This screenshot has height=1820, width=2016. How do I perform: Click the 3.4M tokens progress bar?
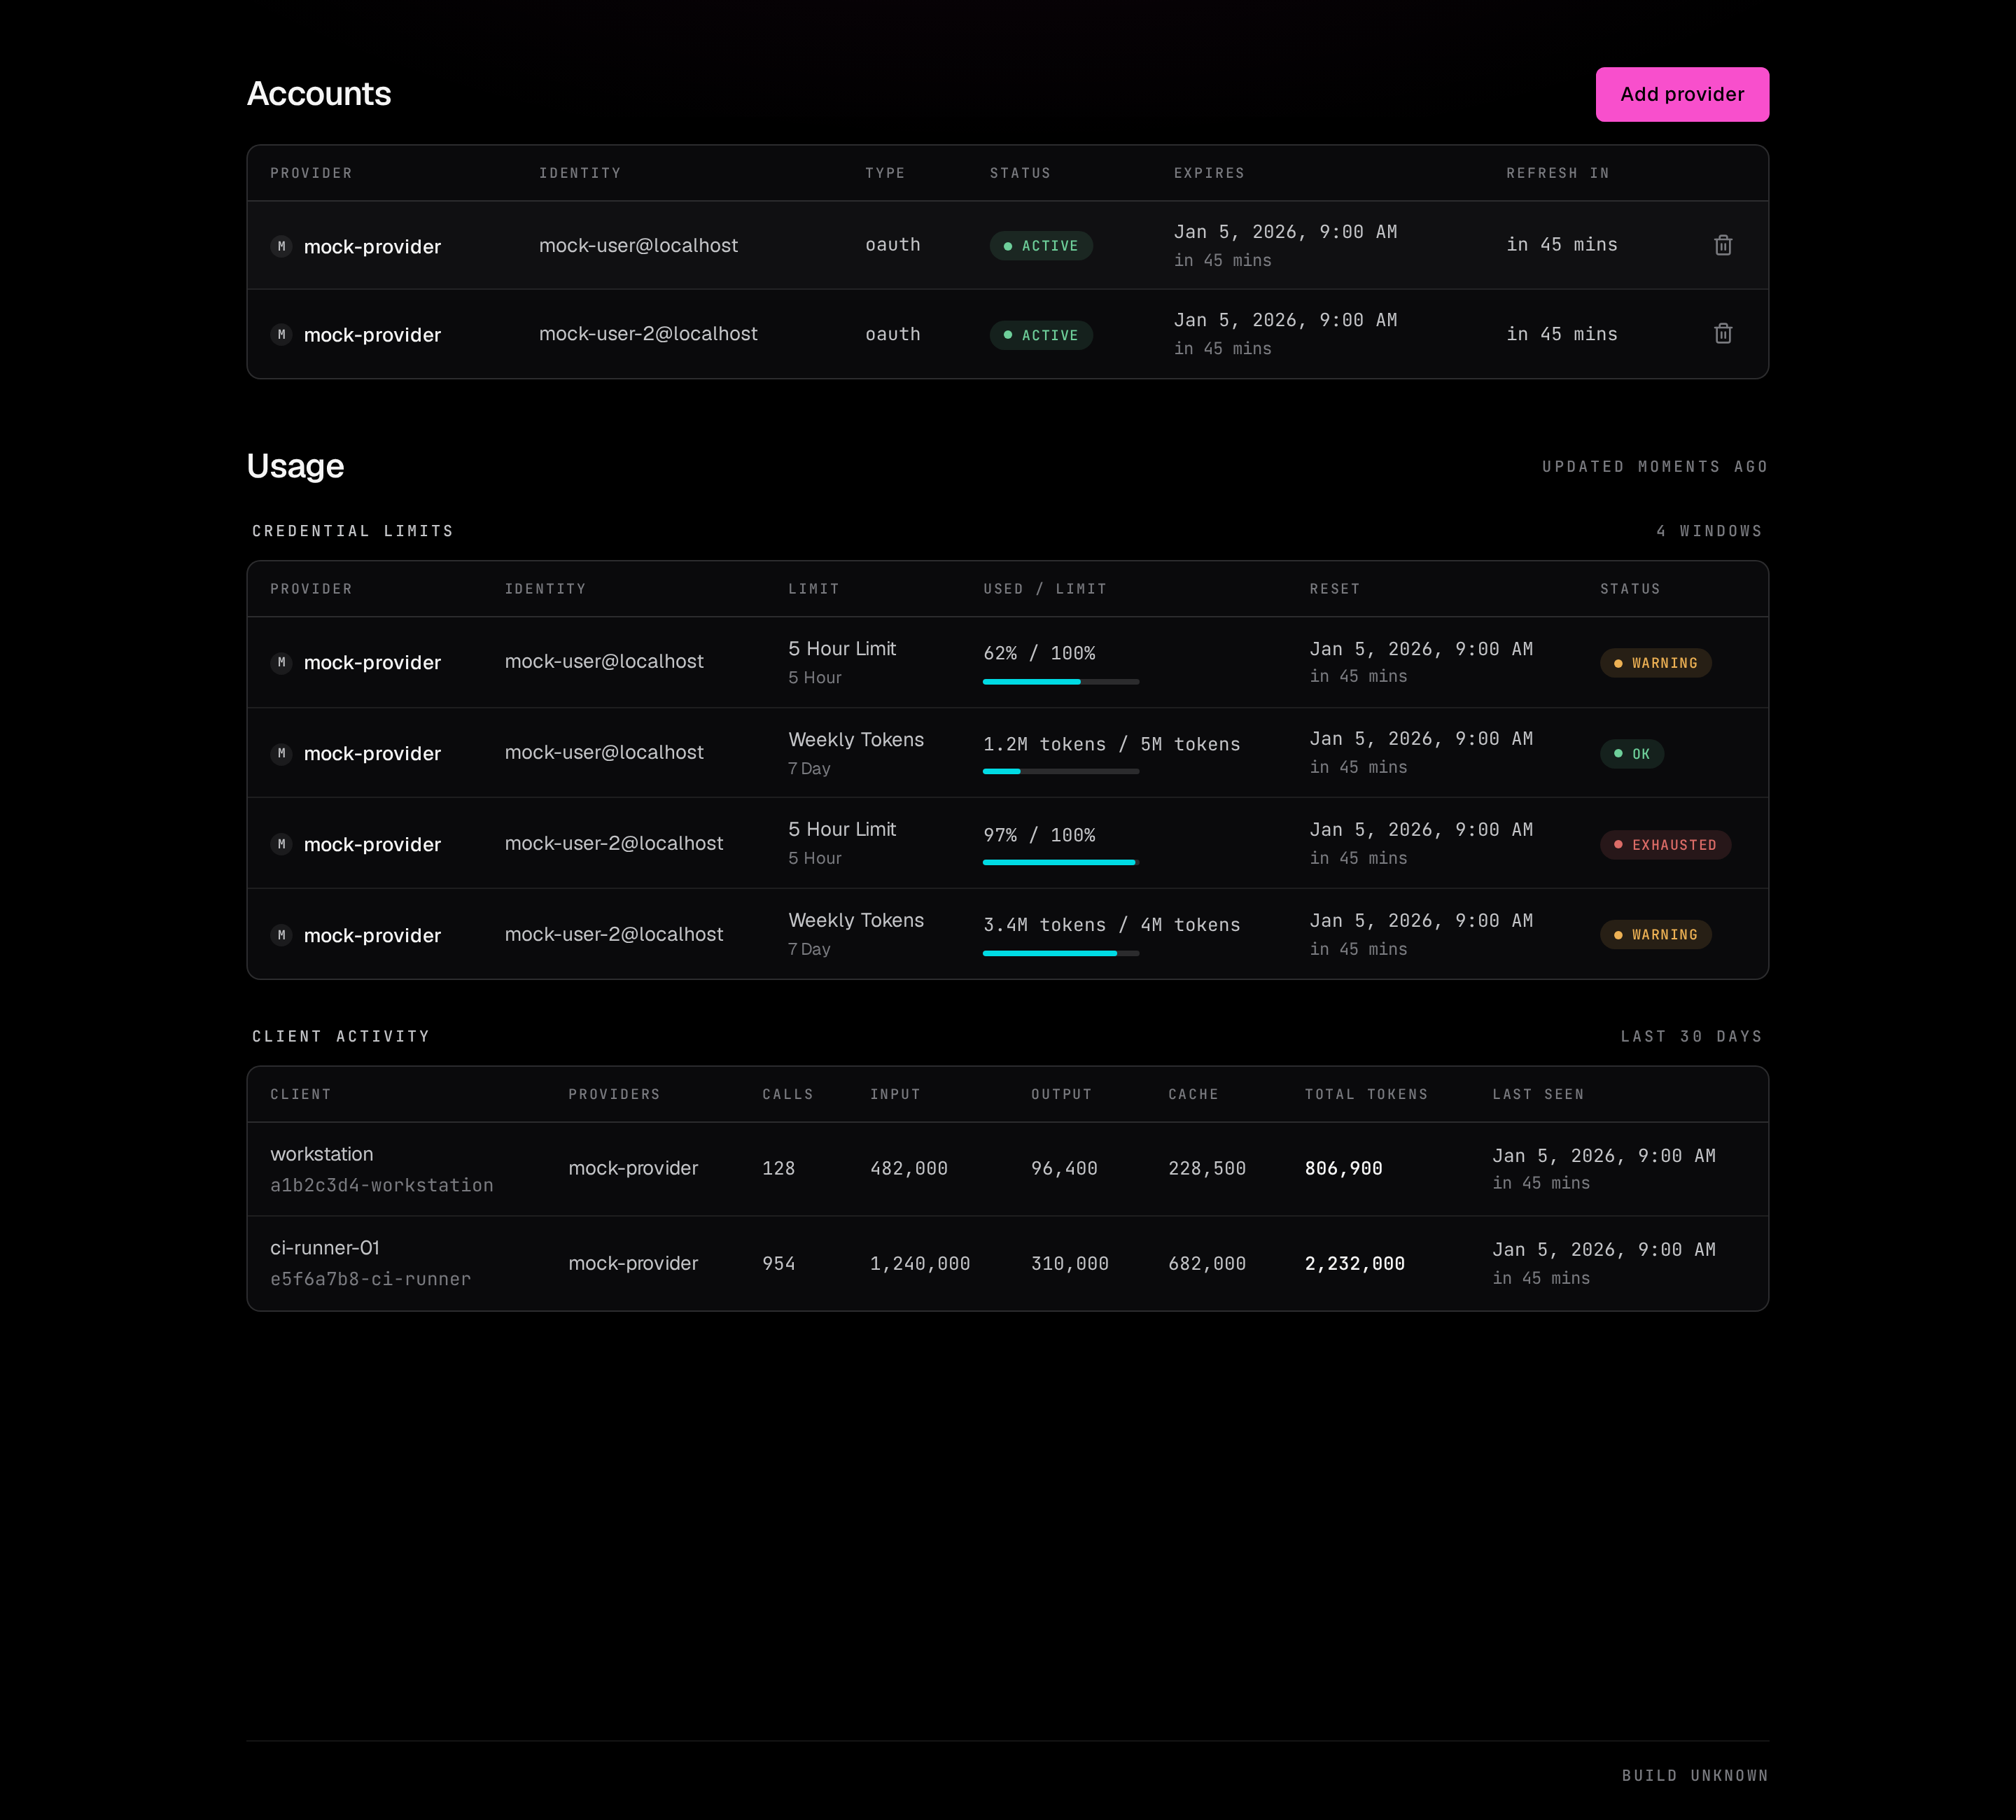(x=1061, y=953)
